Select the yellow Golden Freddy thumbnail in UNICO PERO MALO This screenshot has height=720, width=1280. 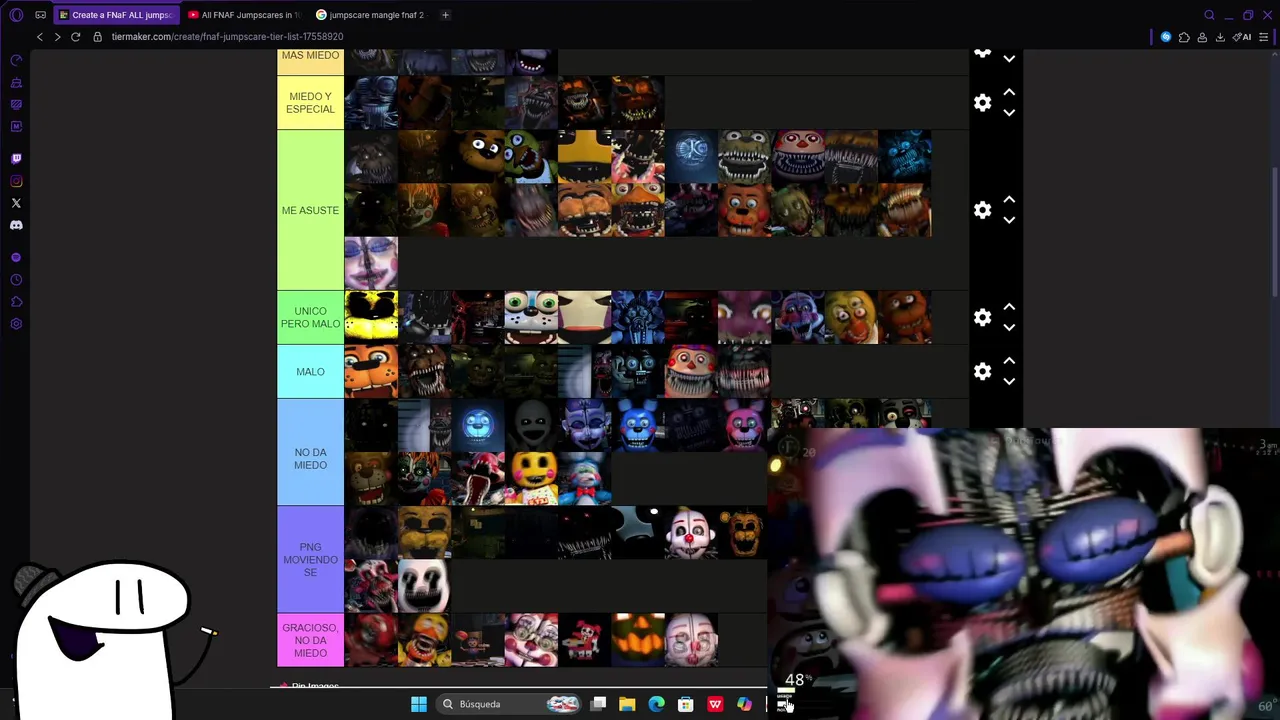(x=371, y=317)
